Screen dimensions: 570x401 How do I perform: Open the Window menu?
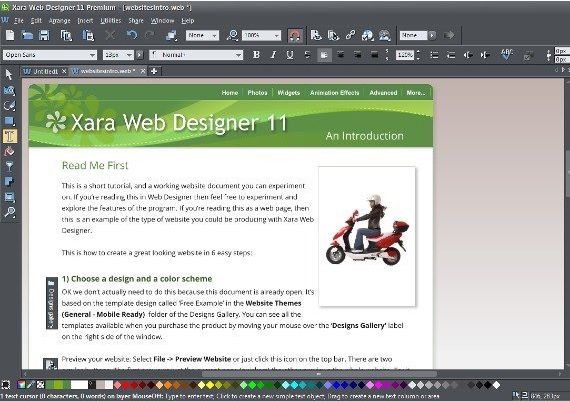point(162,21)
